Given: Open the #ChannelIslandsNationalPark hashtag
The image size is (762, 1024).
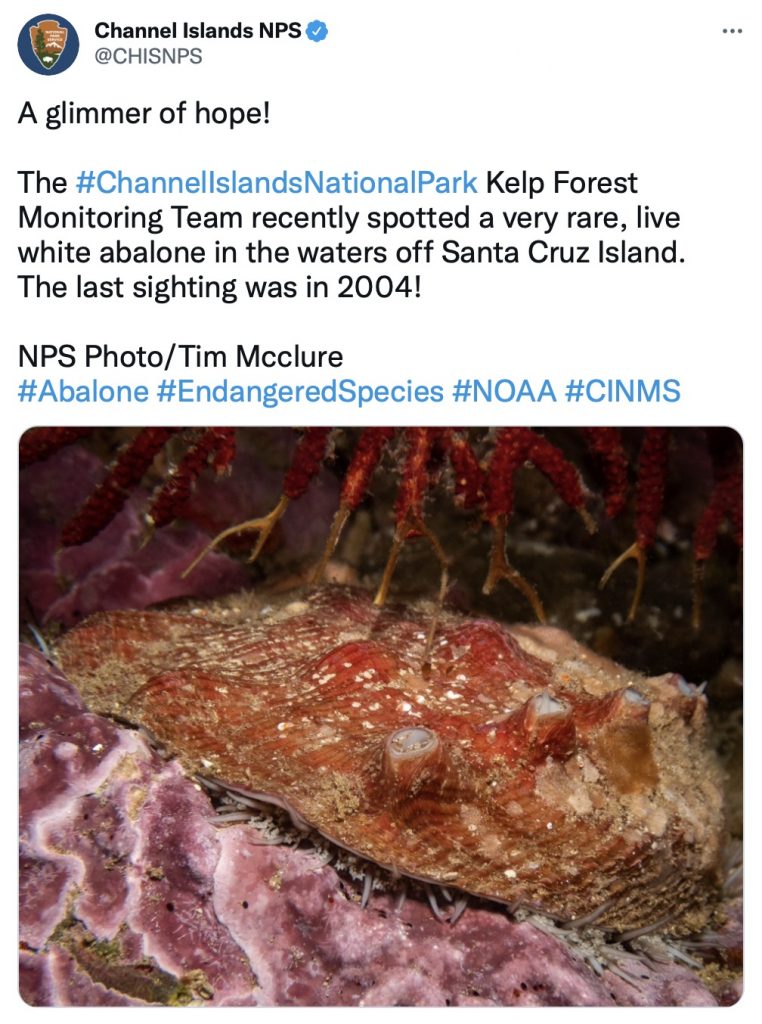Looking at the screenshot, I should pos(278,184).
